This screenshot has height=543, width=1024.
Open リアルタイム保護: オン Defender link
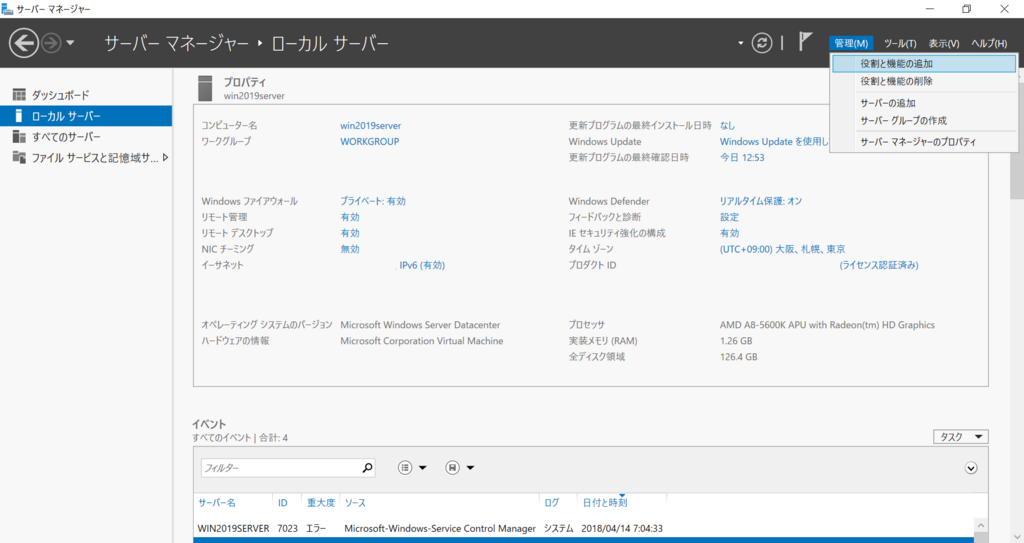coord(761,201)
